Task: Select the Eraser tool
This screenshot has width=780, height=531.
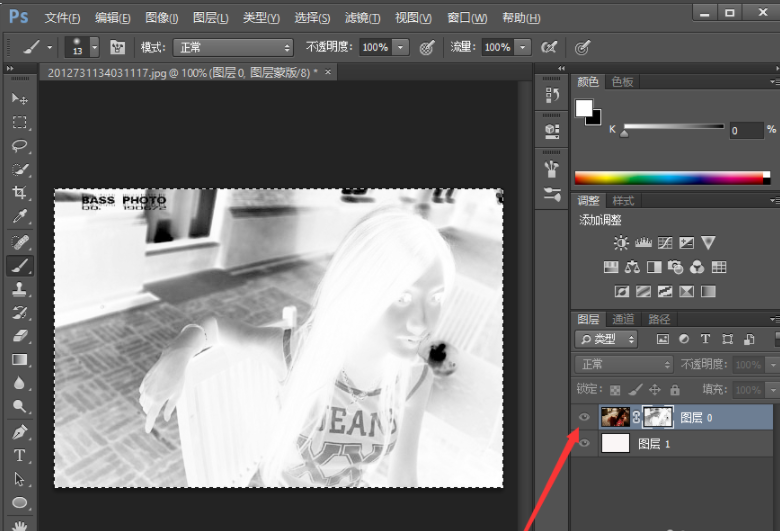Action: click(19, 336)
